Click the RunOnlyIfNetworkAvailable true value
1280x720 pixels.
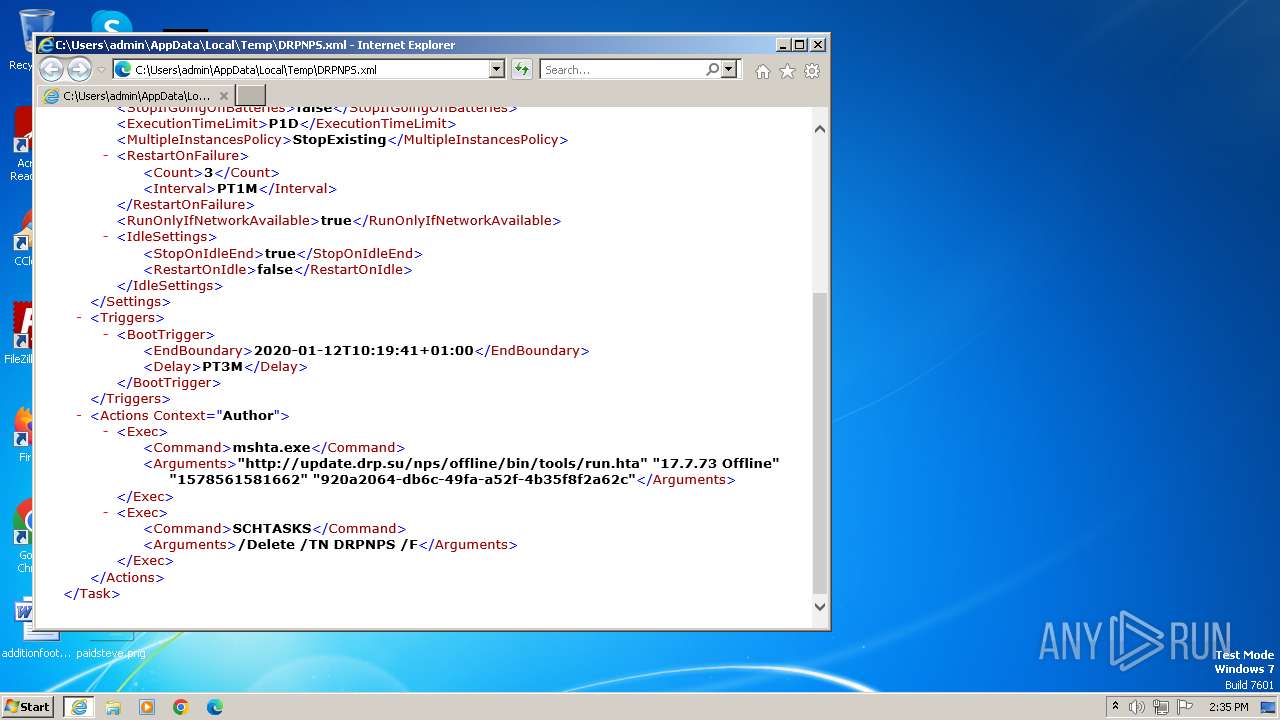click(336, 221)
